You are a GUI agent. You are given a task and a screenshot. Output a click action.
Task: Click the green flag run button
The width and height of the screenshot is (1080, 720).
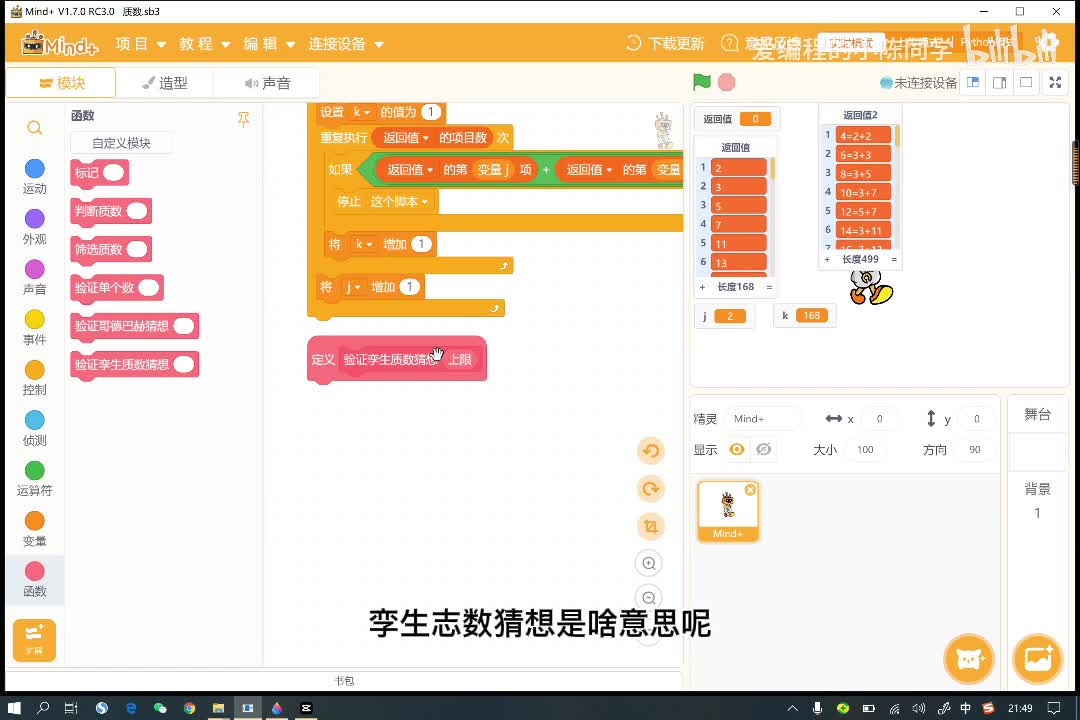(x=701, y=82)
